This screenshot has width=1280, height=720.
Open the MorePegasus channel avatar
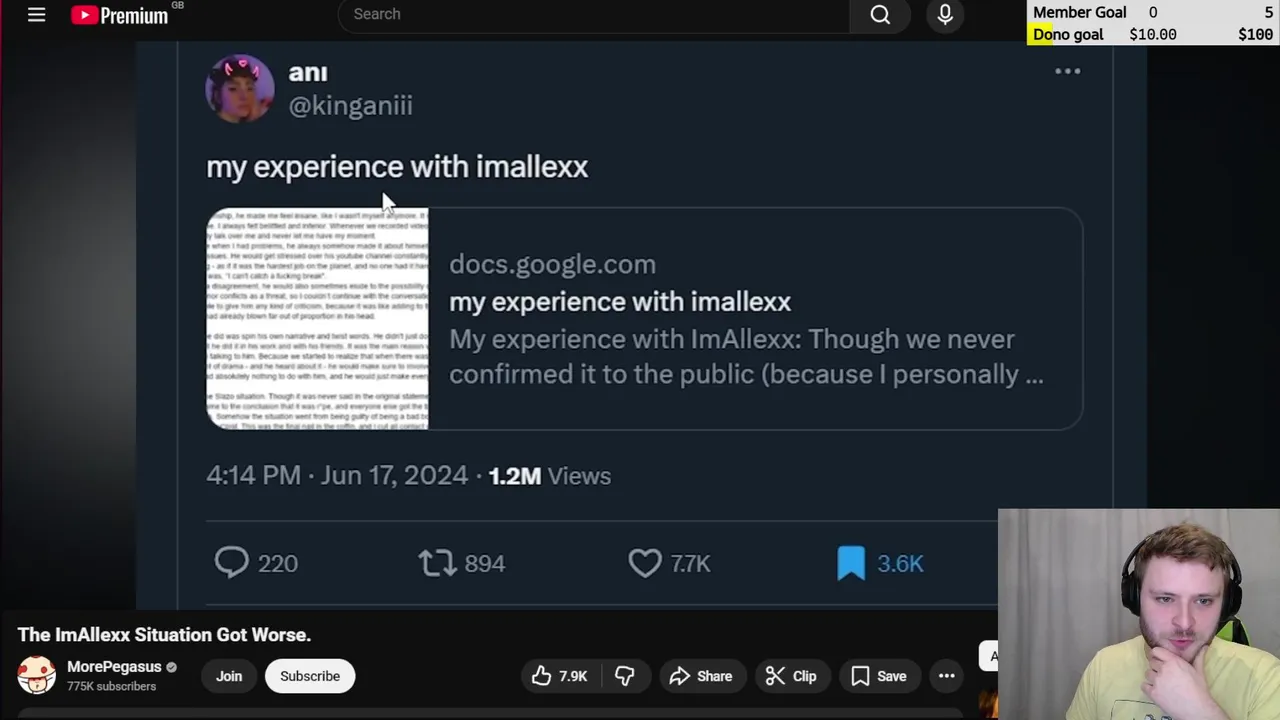pyautogui.click(x=37, y=675)
